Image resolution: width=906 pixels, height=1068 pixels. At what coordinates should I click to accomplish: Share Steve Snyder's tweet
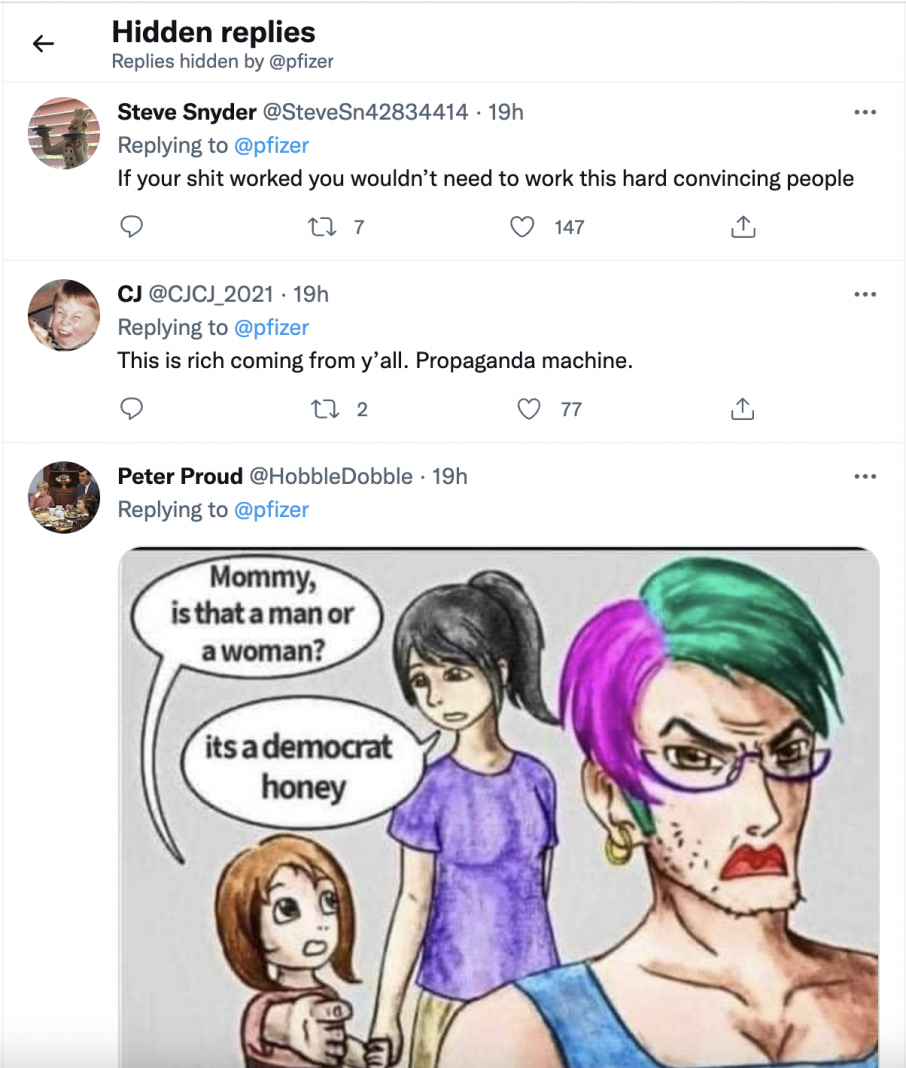(x=742, y=228)
